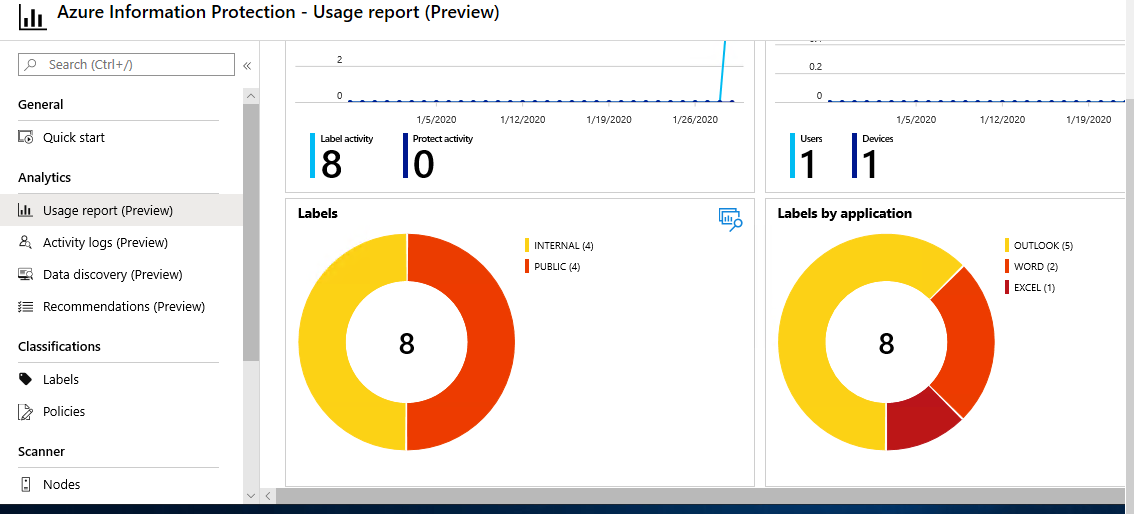
Task: Click the Devices count 1
Action: click(870, 163)
